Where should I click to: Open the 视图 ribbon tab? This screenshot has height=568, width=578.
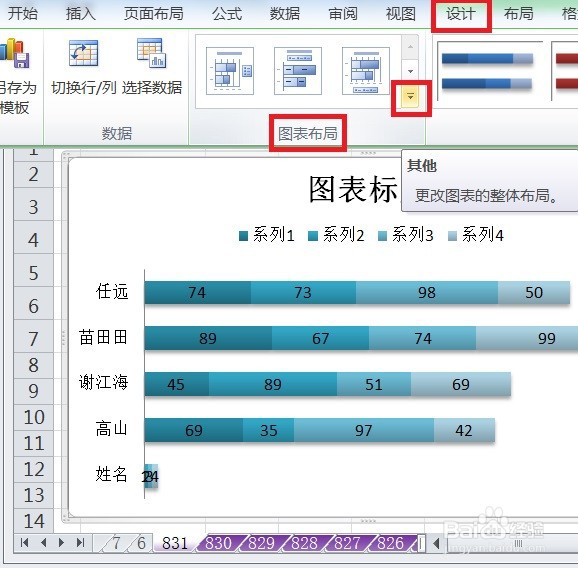[401, 14]
